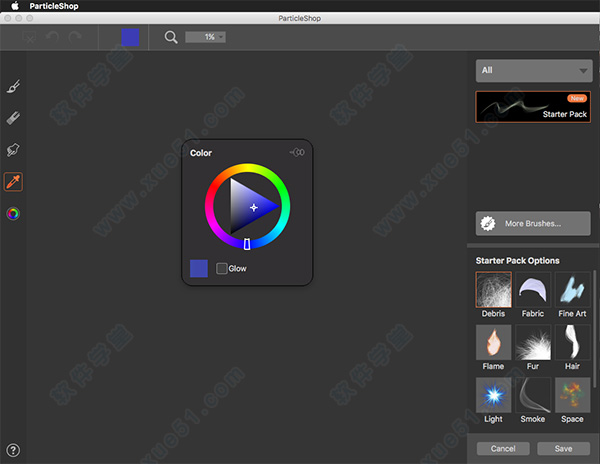
Task: Select the Starter Pack brush pack
Action: (533, 107)
